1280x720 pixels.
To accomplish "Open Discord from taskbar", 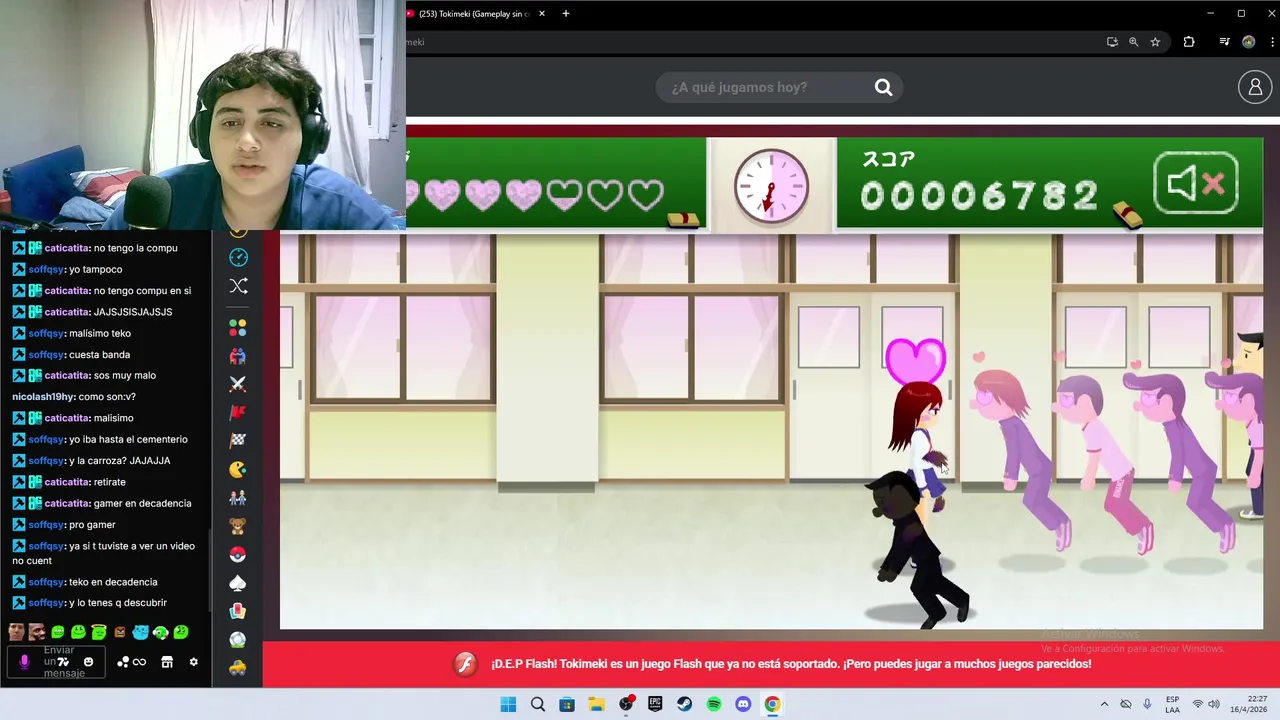I will click(743, 704).
